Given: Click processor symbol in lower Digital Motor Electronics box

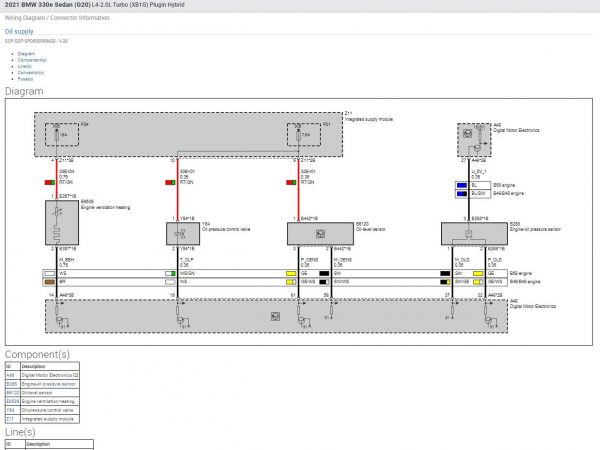Looking at the screenshot, I should click(275, 316).
